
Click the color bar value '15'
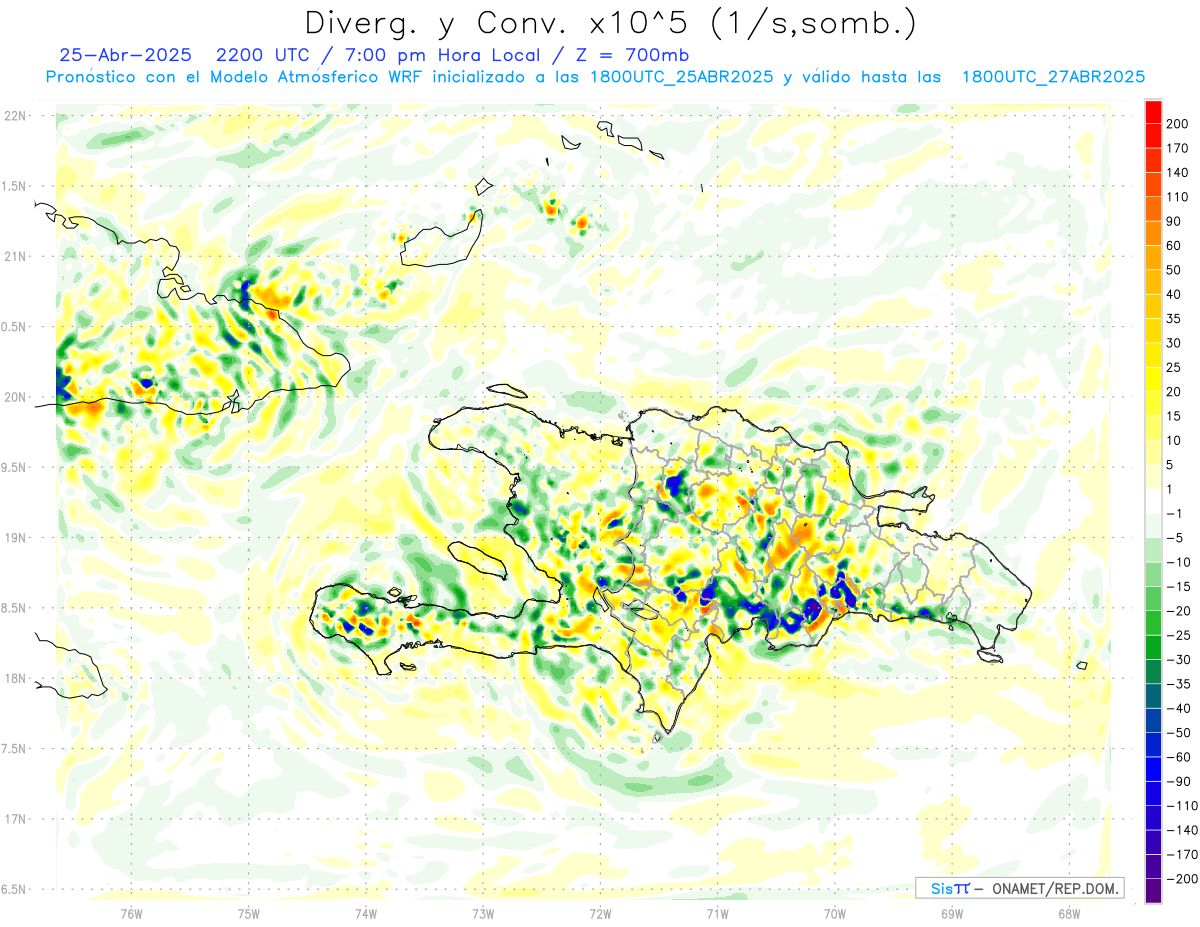point(1175,416)
